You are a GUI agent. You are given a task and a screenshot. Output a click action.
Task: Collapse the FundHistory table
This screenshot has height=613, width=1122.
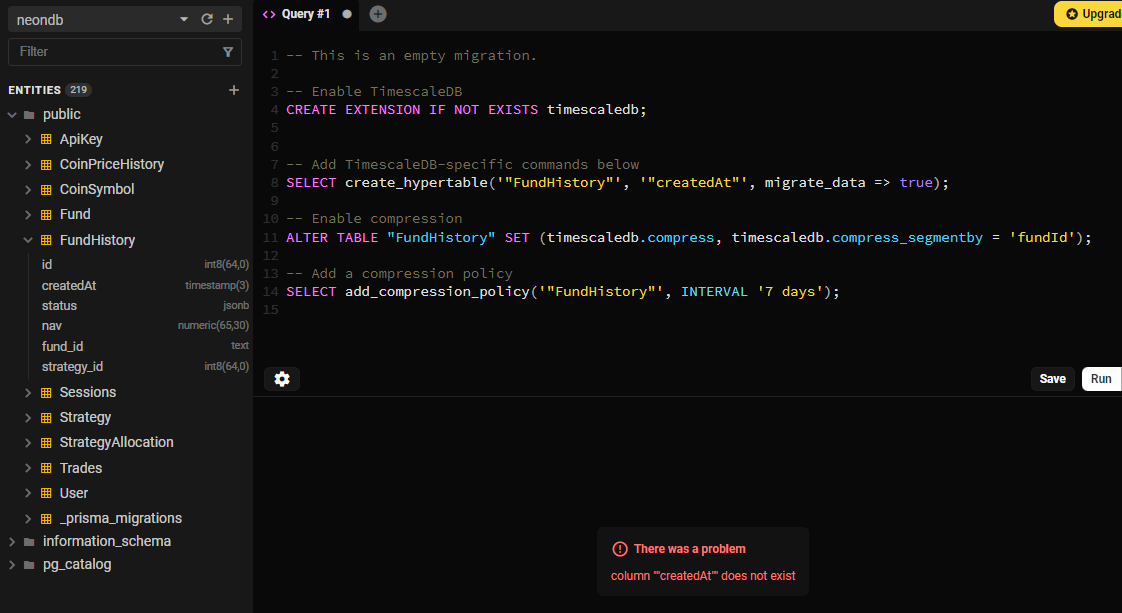click(x=28, y=240)
